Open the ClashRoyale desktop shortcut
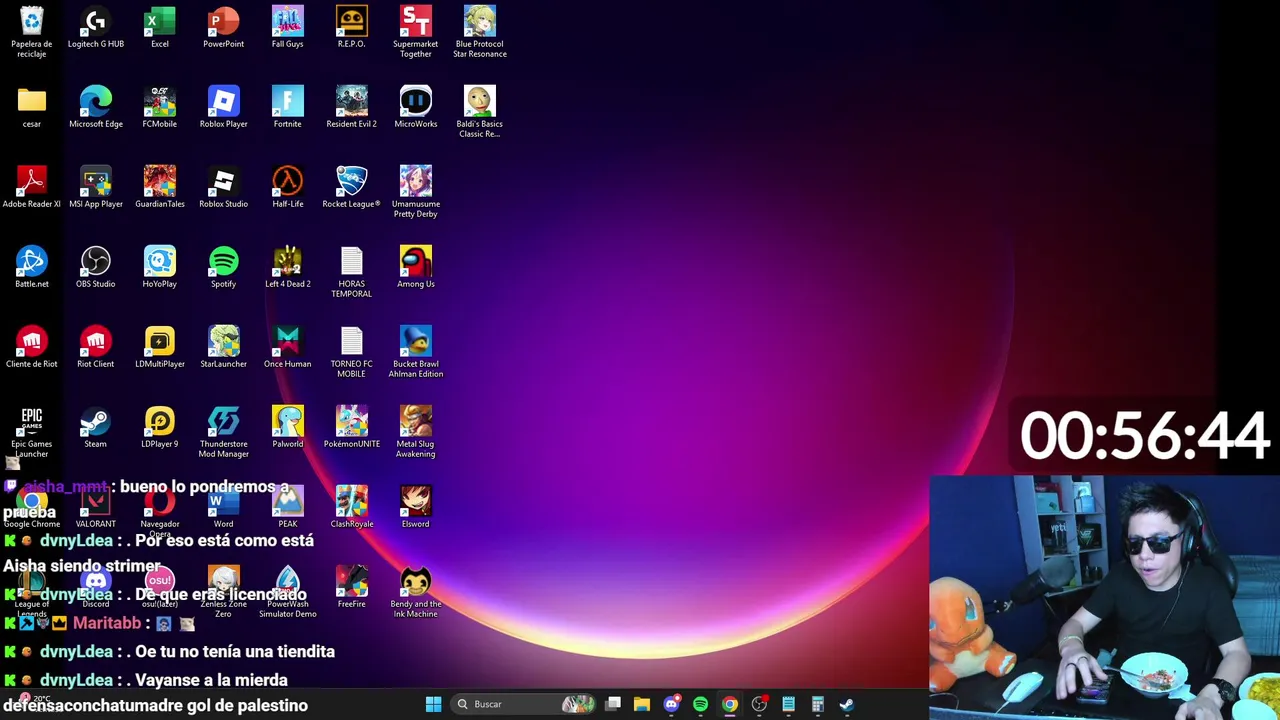 coord(352,507)
